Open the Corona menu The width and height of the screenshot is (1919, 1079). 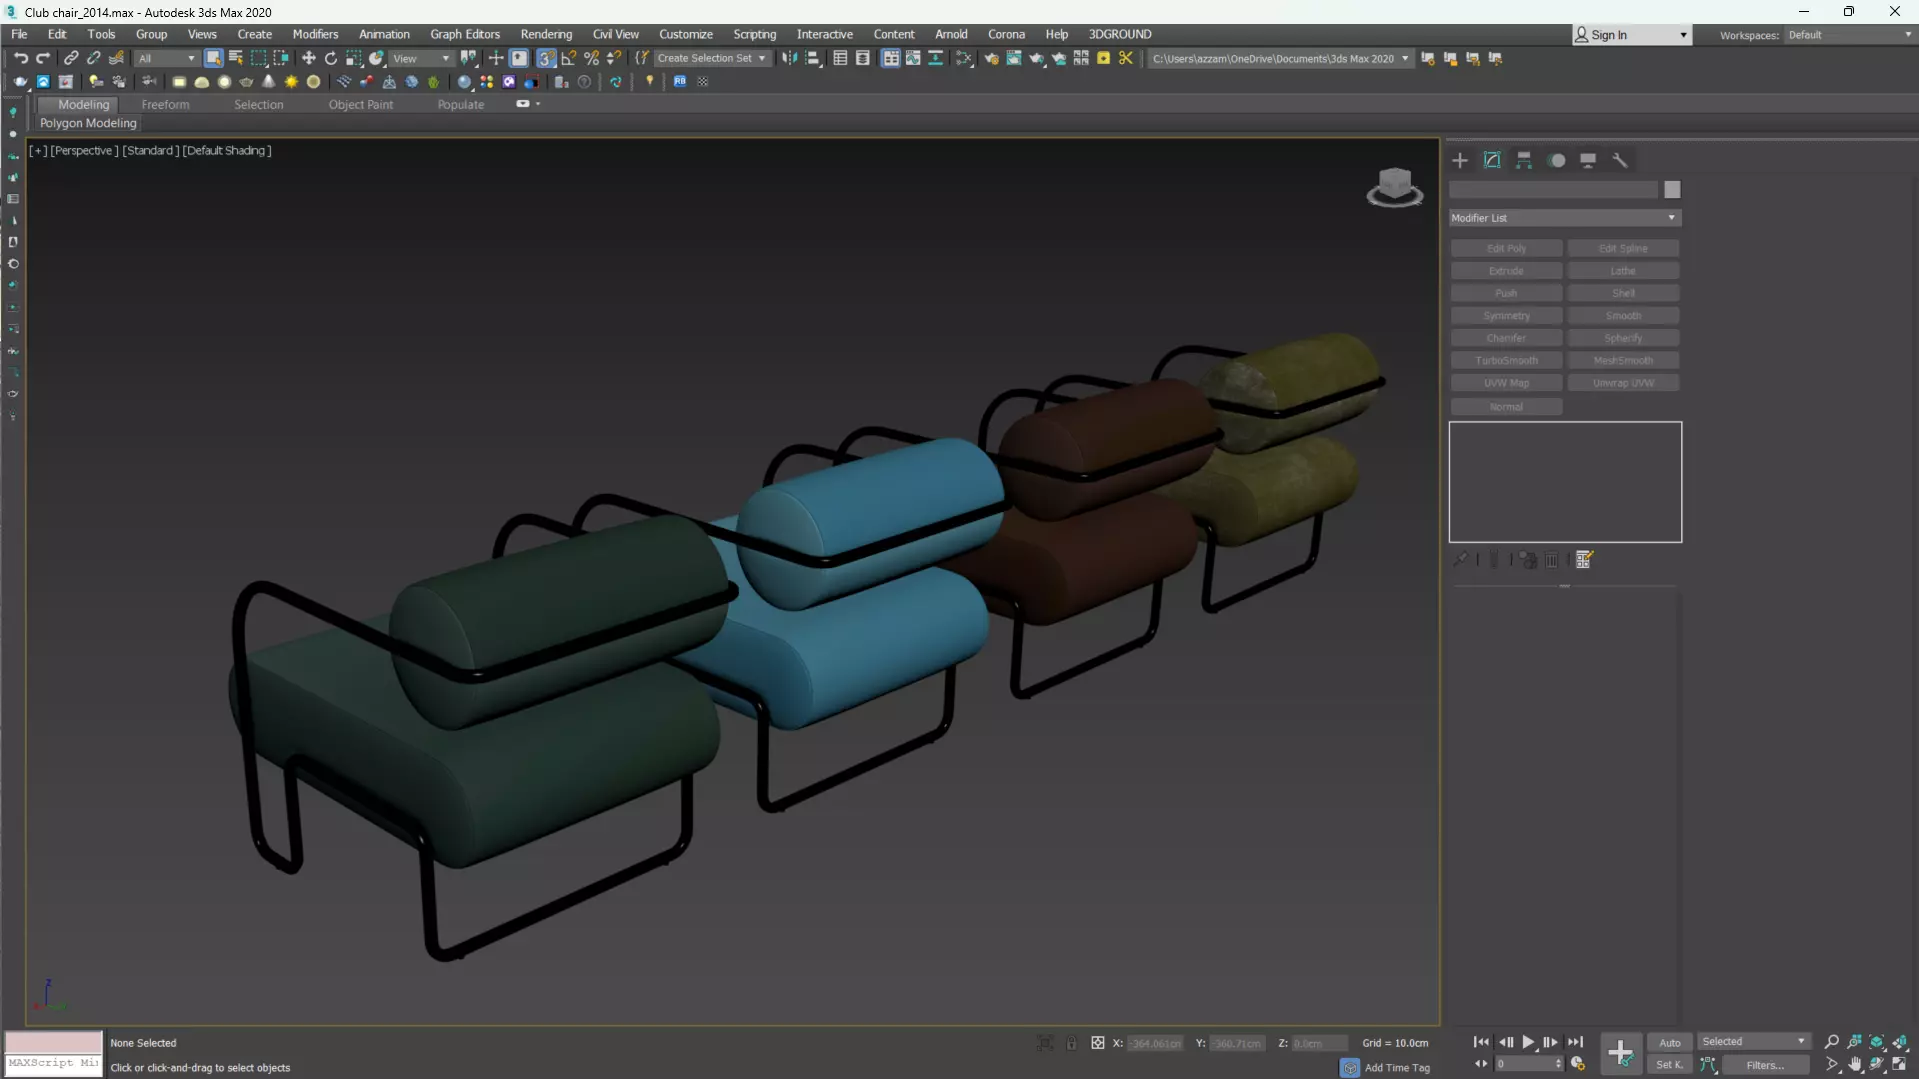point(1006,34)
